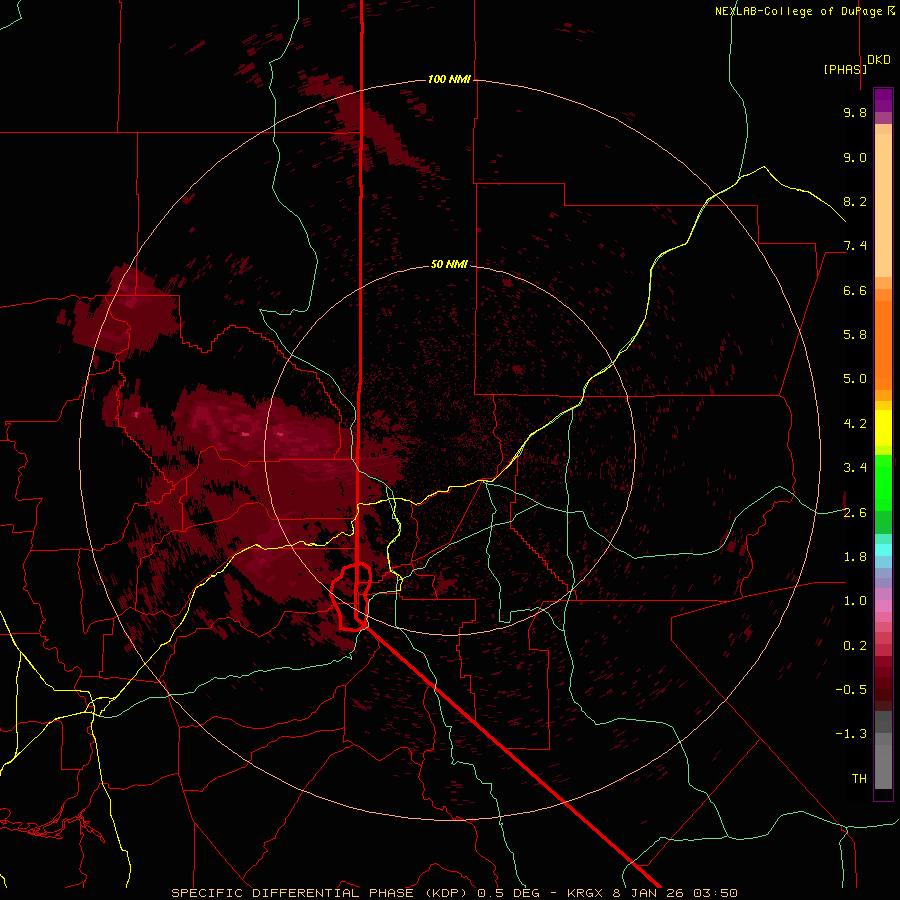The height and width of the screenshot is (900, 900).
Task: Select the 3.4 scale value
Action: tap(855, 468)
